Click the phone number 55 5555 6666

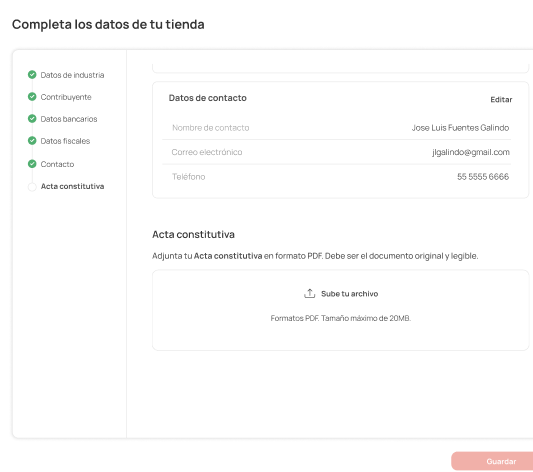(x=483, y=176)
